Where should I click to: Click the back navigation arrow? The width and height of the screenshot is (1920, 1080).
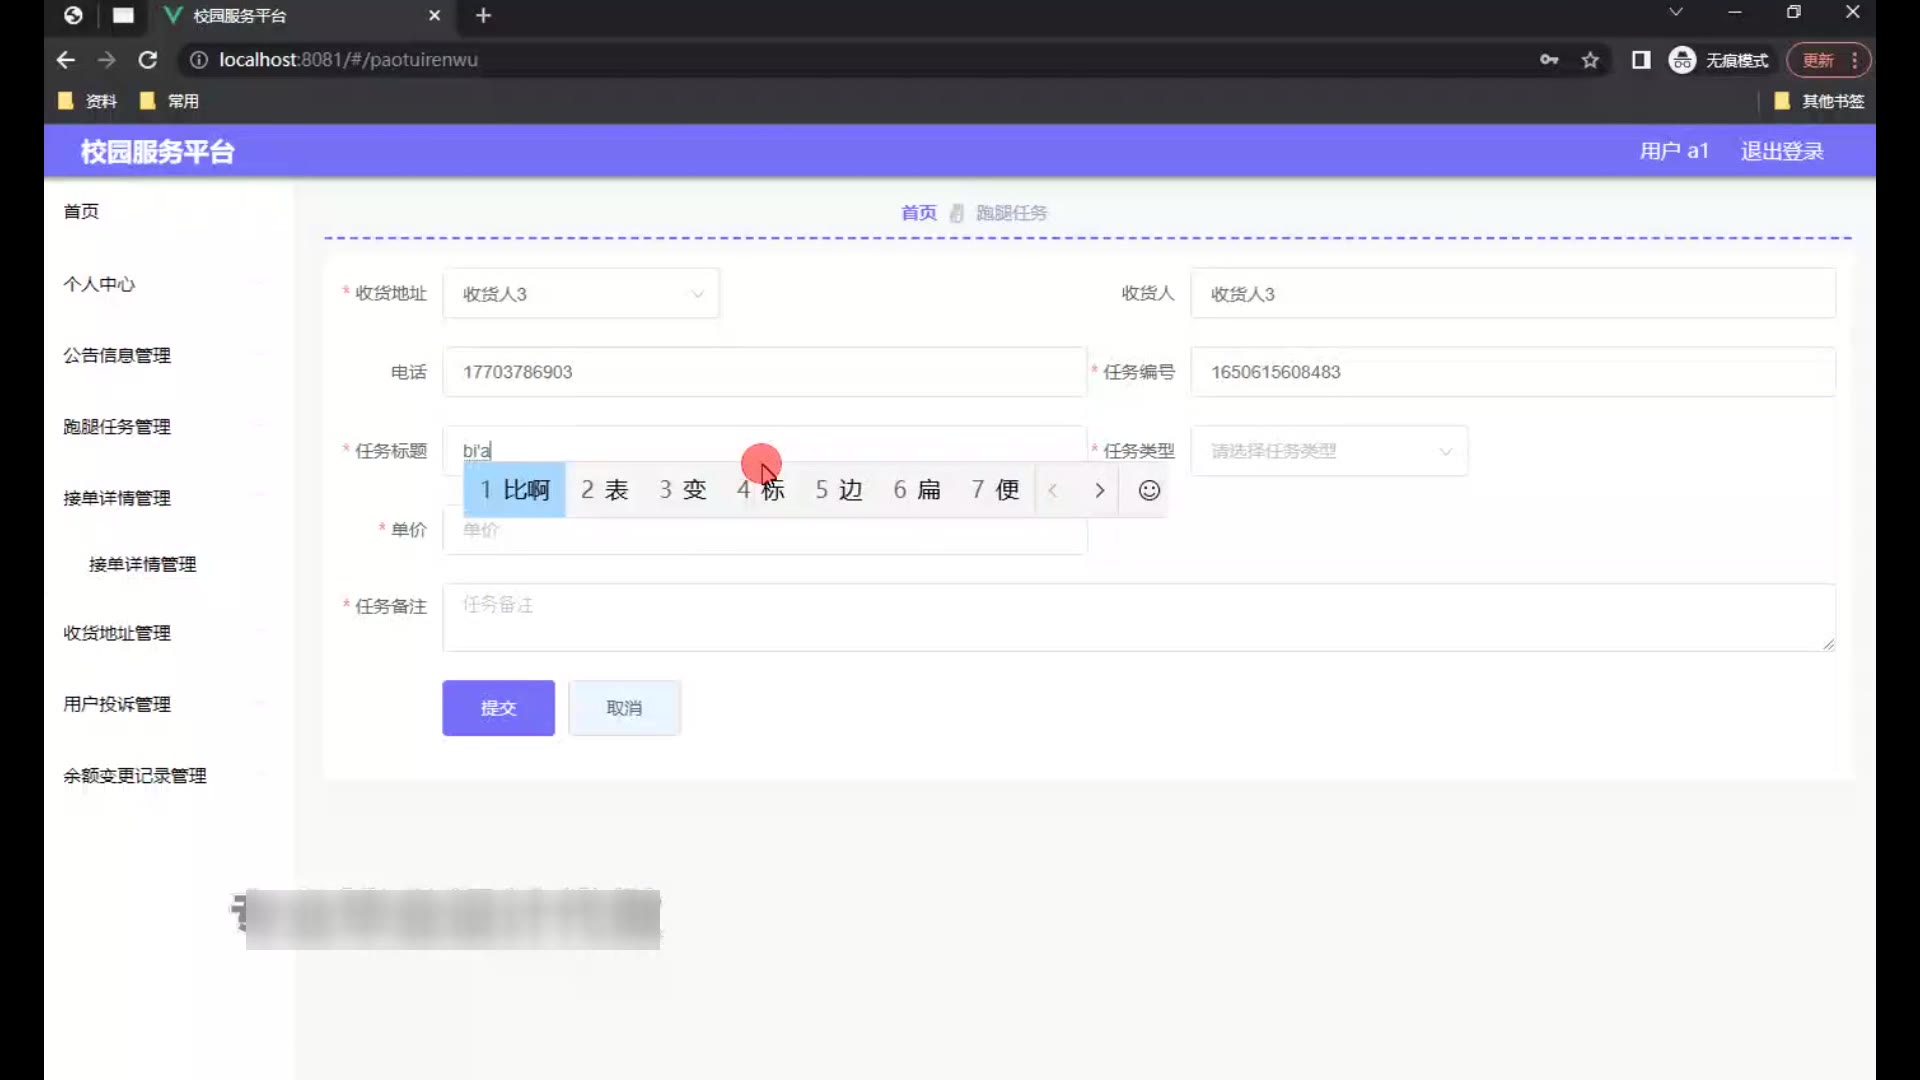[66, 60]
